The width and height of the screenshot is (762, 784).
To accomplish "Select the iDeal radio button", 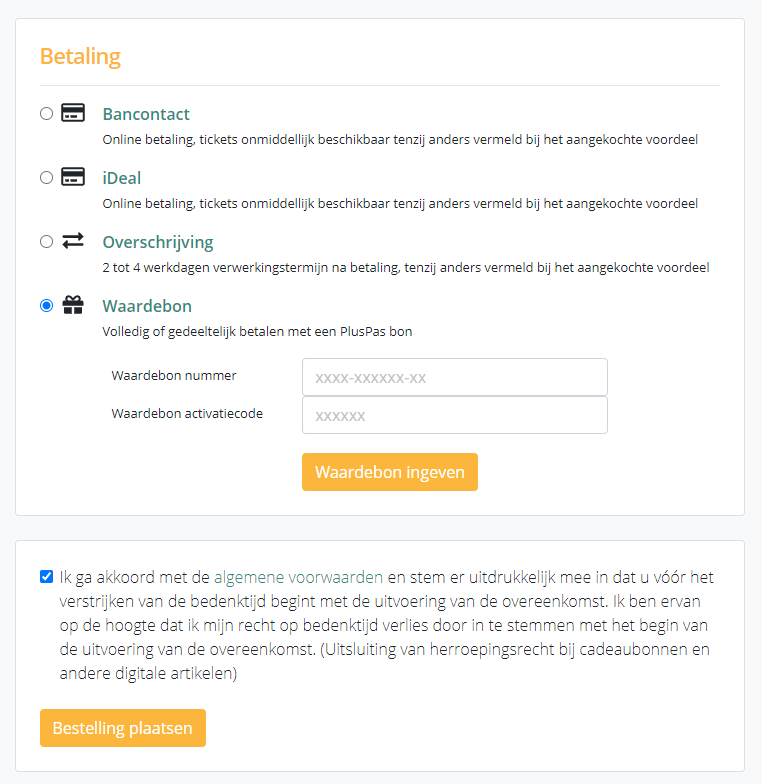I will [46, 177].
